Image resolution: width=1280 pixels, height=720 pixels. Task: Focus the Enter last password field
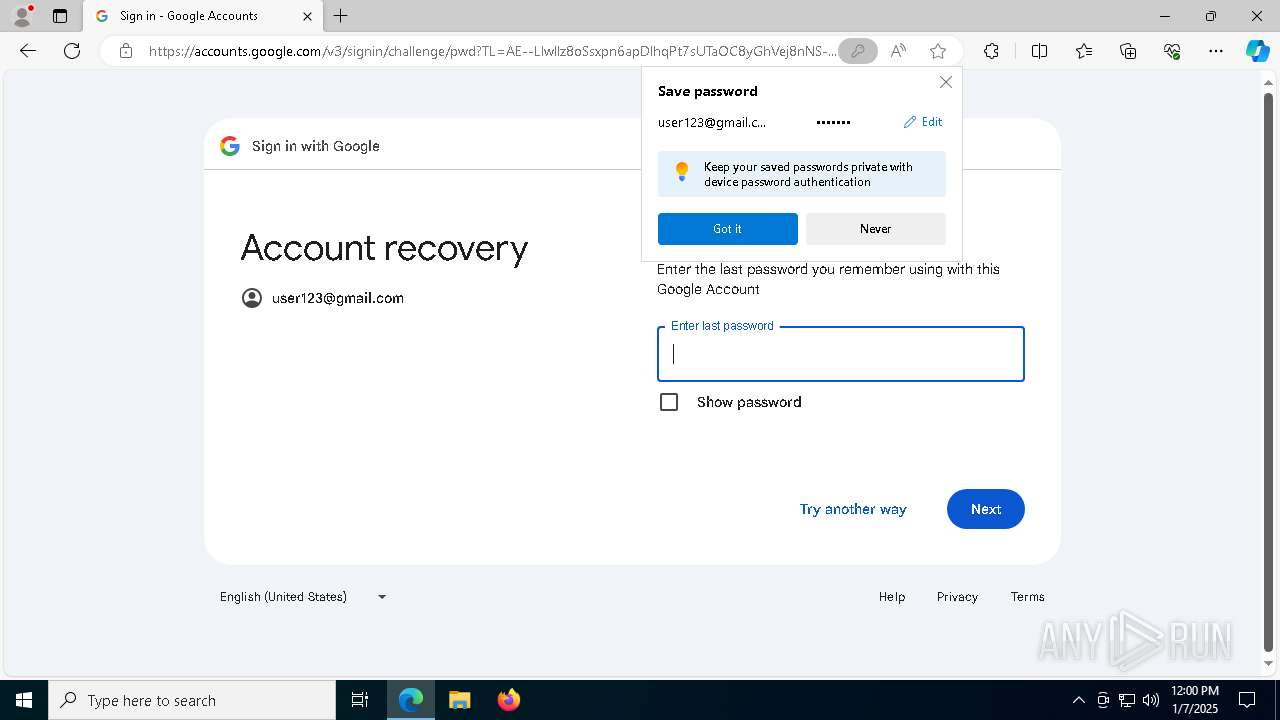841,354
